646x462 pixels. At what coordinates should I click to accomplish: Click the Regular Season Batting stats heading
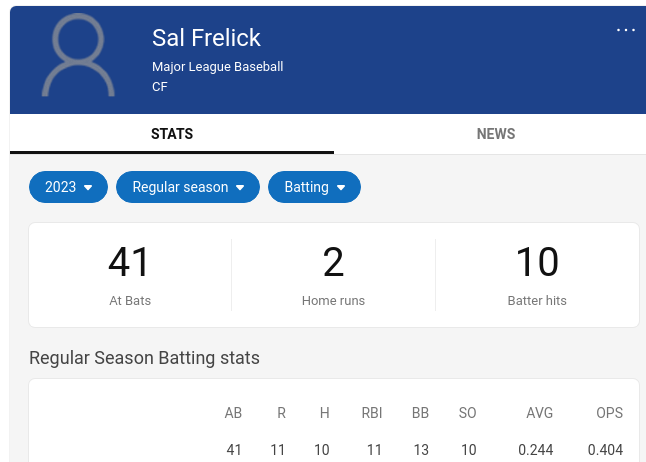144,358
